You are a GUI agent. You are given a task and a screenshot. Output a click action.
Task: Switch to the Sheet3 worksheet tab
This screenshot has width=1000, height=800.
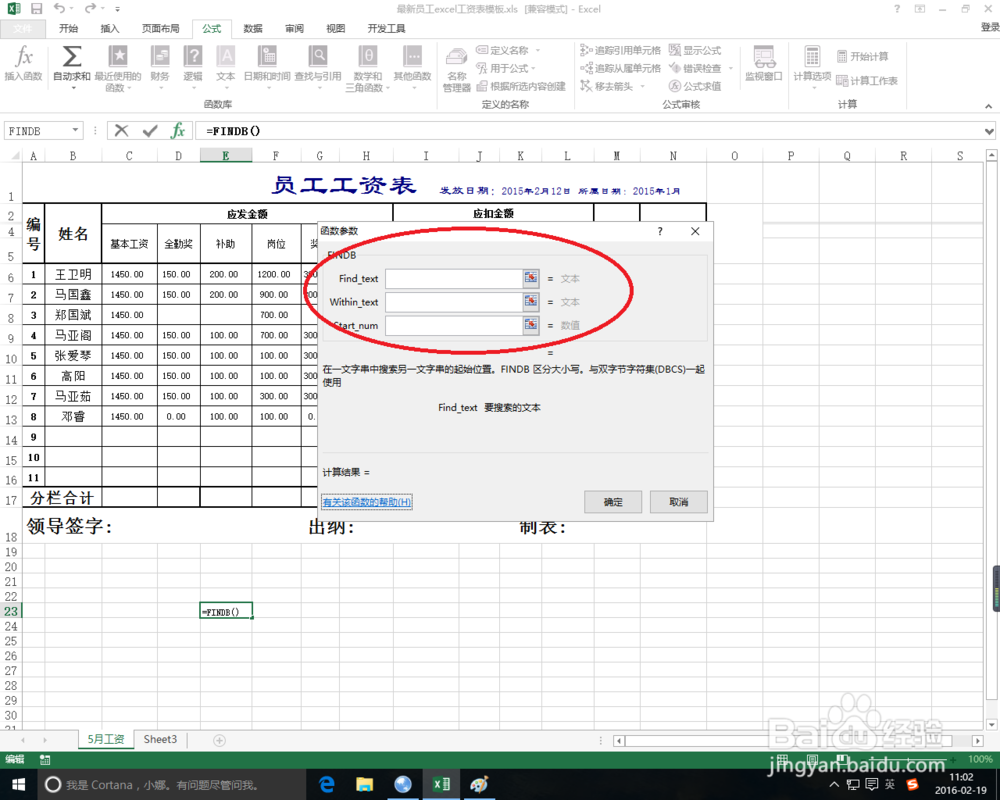click(159, 739)
